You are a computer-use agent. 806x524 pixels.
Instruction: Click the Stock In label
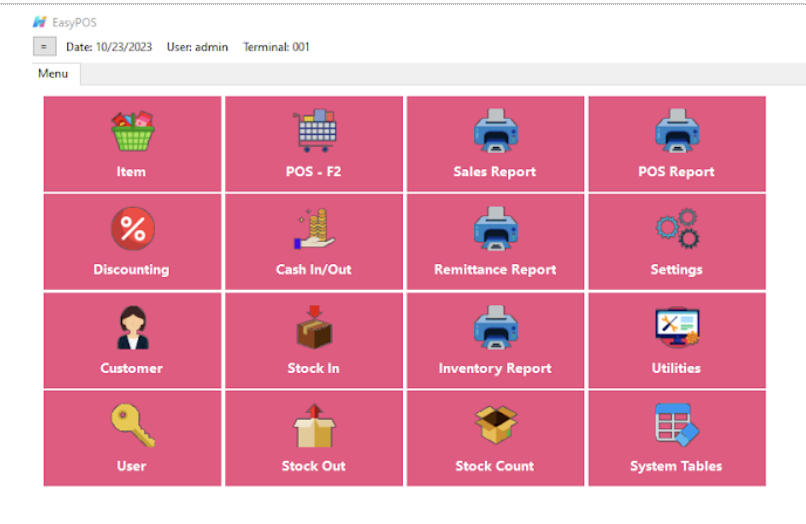[x=314, y=368]
